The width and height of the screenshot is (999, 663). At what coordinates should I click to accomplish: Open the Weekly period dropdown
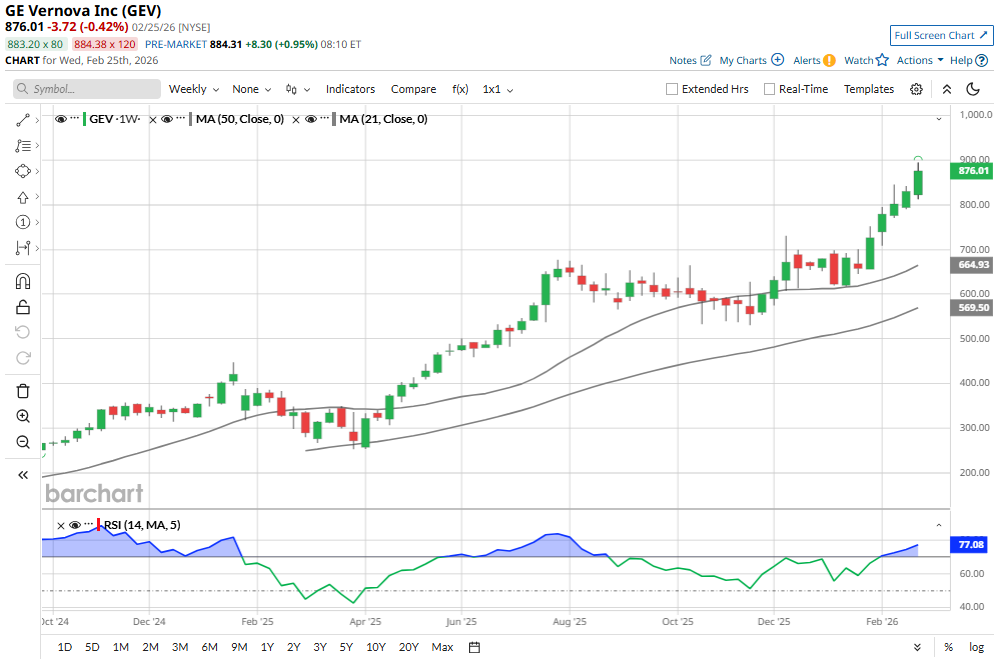click(194, 89)
